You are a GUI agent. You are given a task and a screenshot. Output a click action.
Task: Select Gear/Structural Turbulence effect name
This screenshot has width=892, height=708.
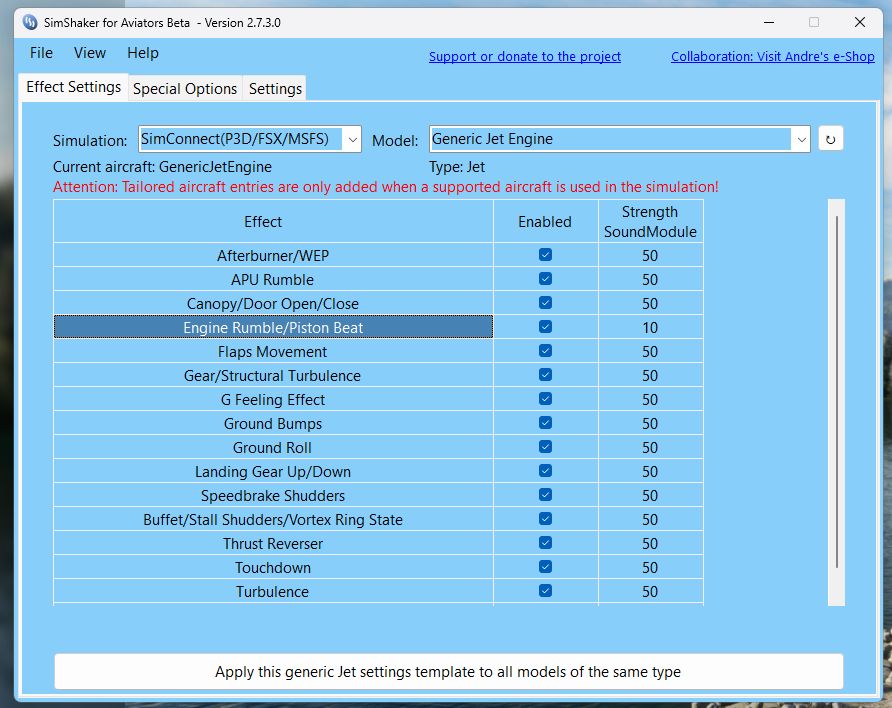pyautogui.click(x=273, y=375)
